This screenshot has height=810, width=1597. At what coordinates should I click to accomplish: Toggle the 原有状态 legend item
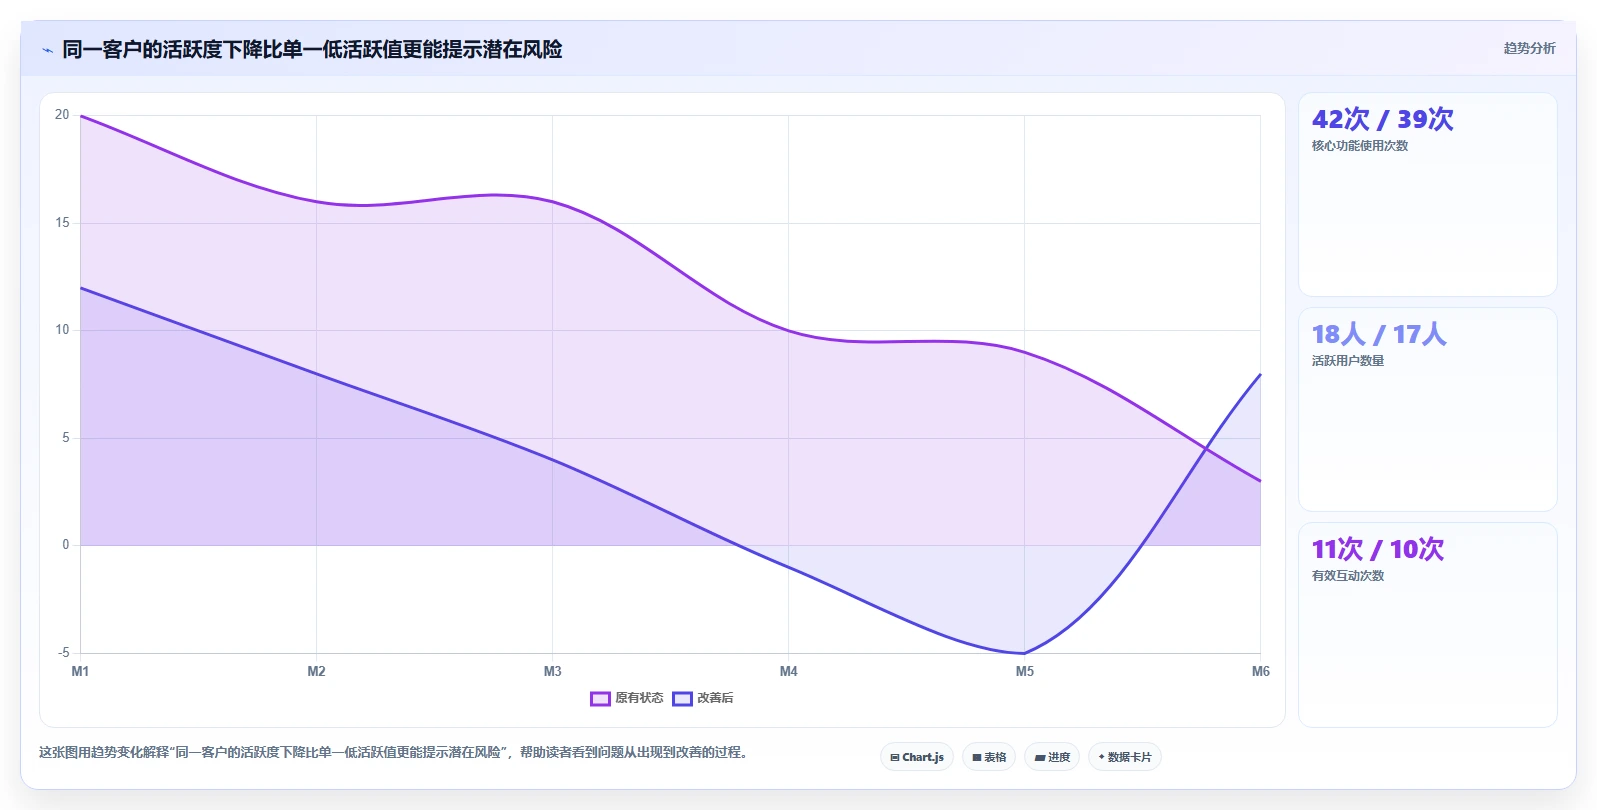click(627, 698)
